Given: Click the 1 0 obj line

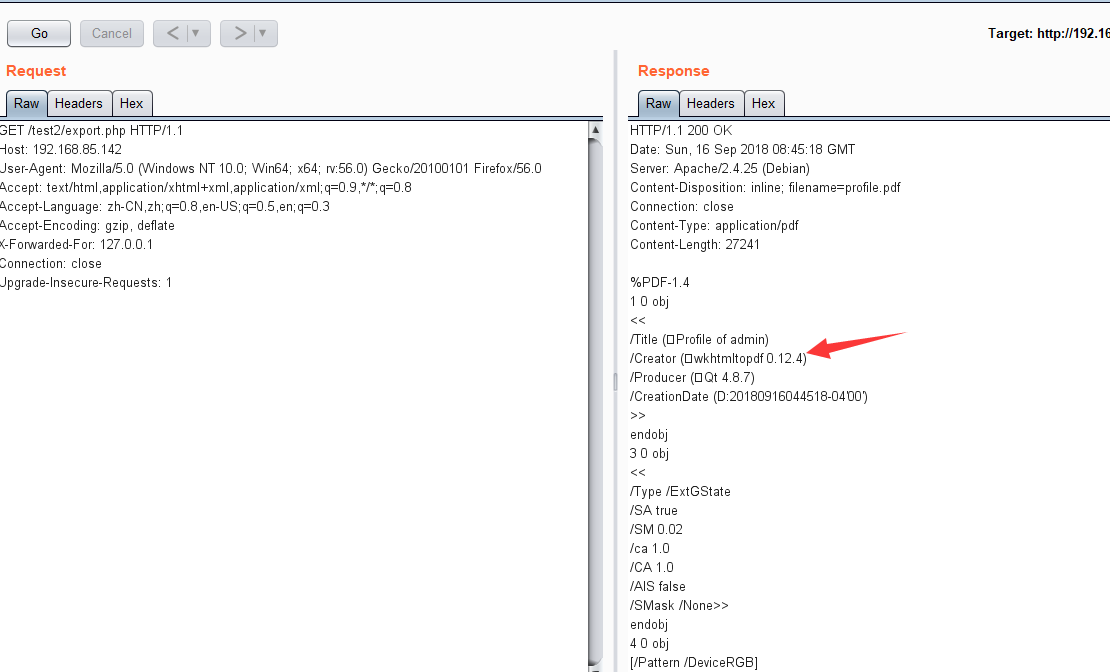Looking at the screenshot, I should [x=649, y=302].
